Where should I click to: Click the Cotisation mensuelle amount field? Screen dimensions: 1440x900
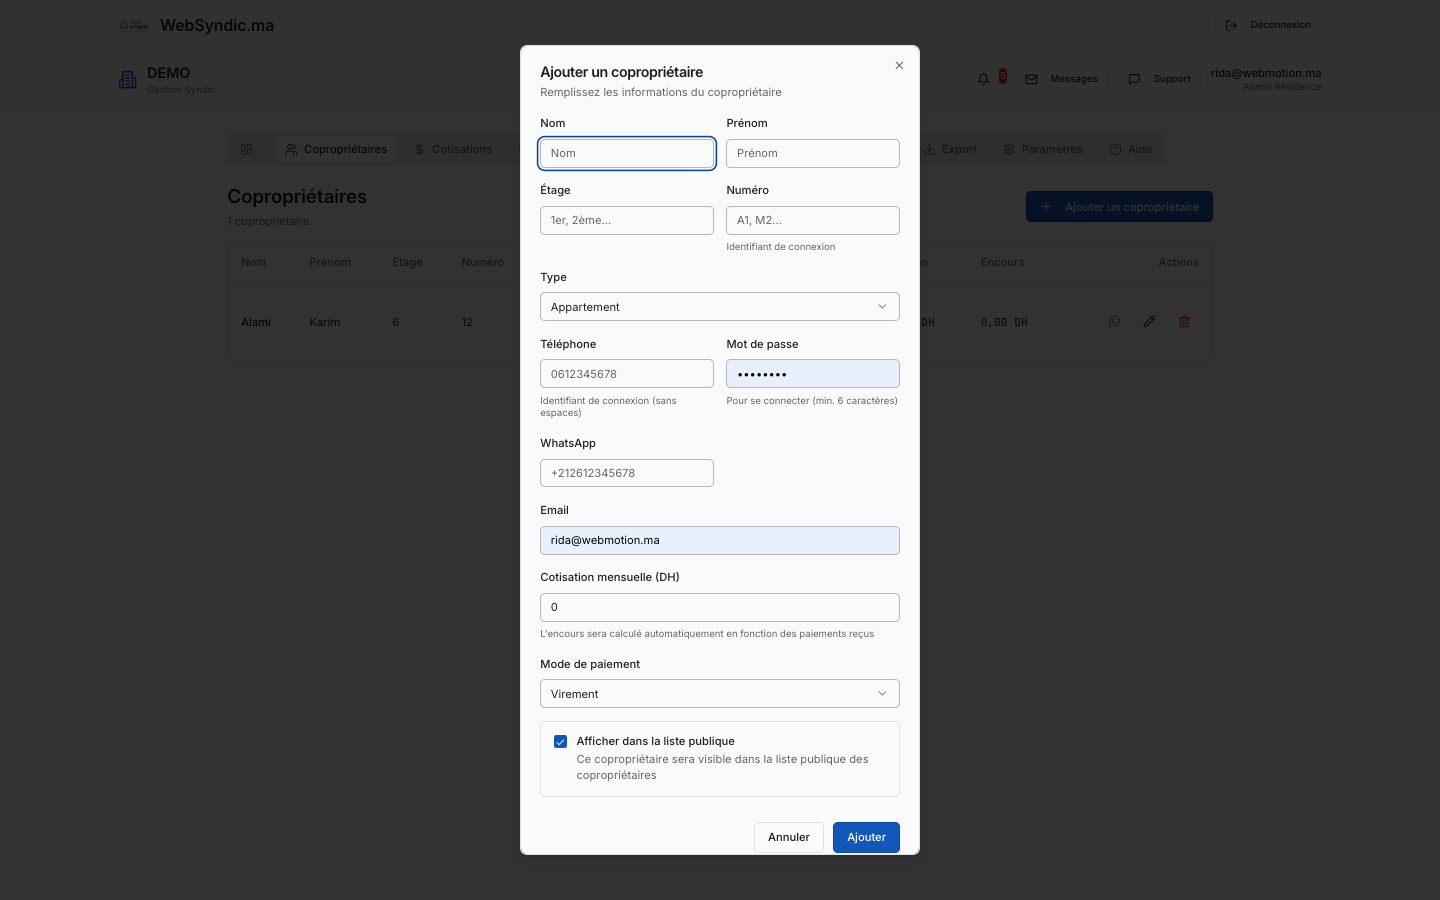pos(719,607)
